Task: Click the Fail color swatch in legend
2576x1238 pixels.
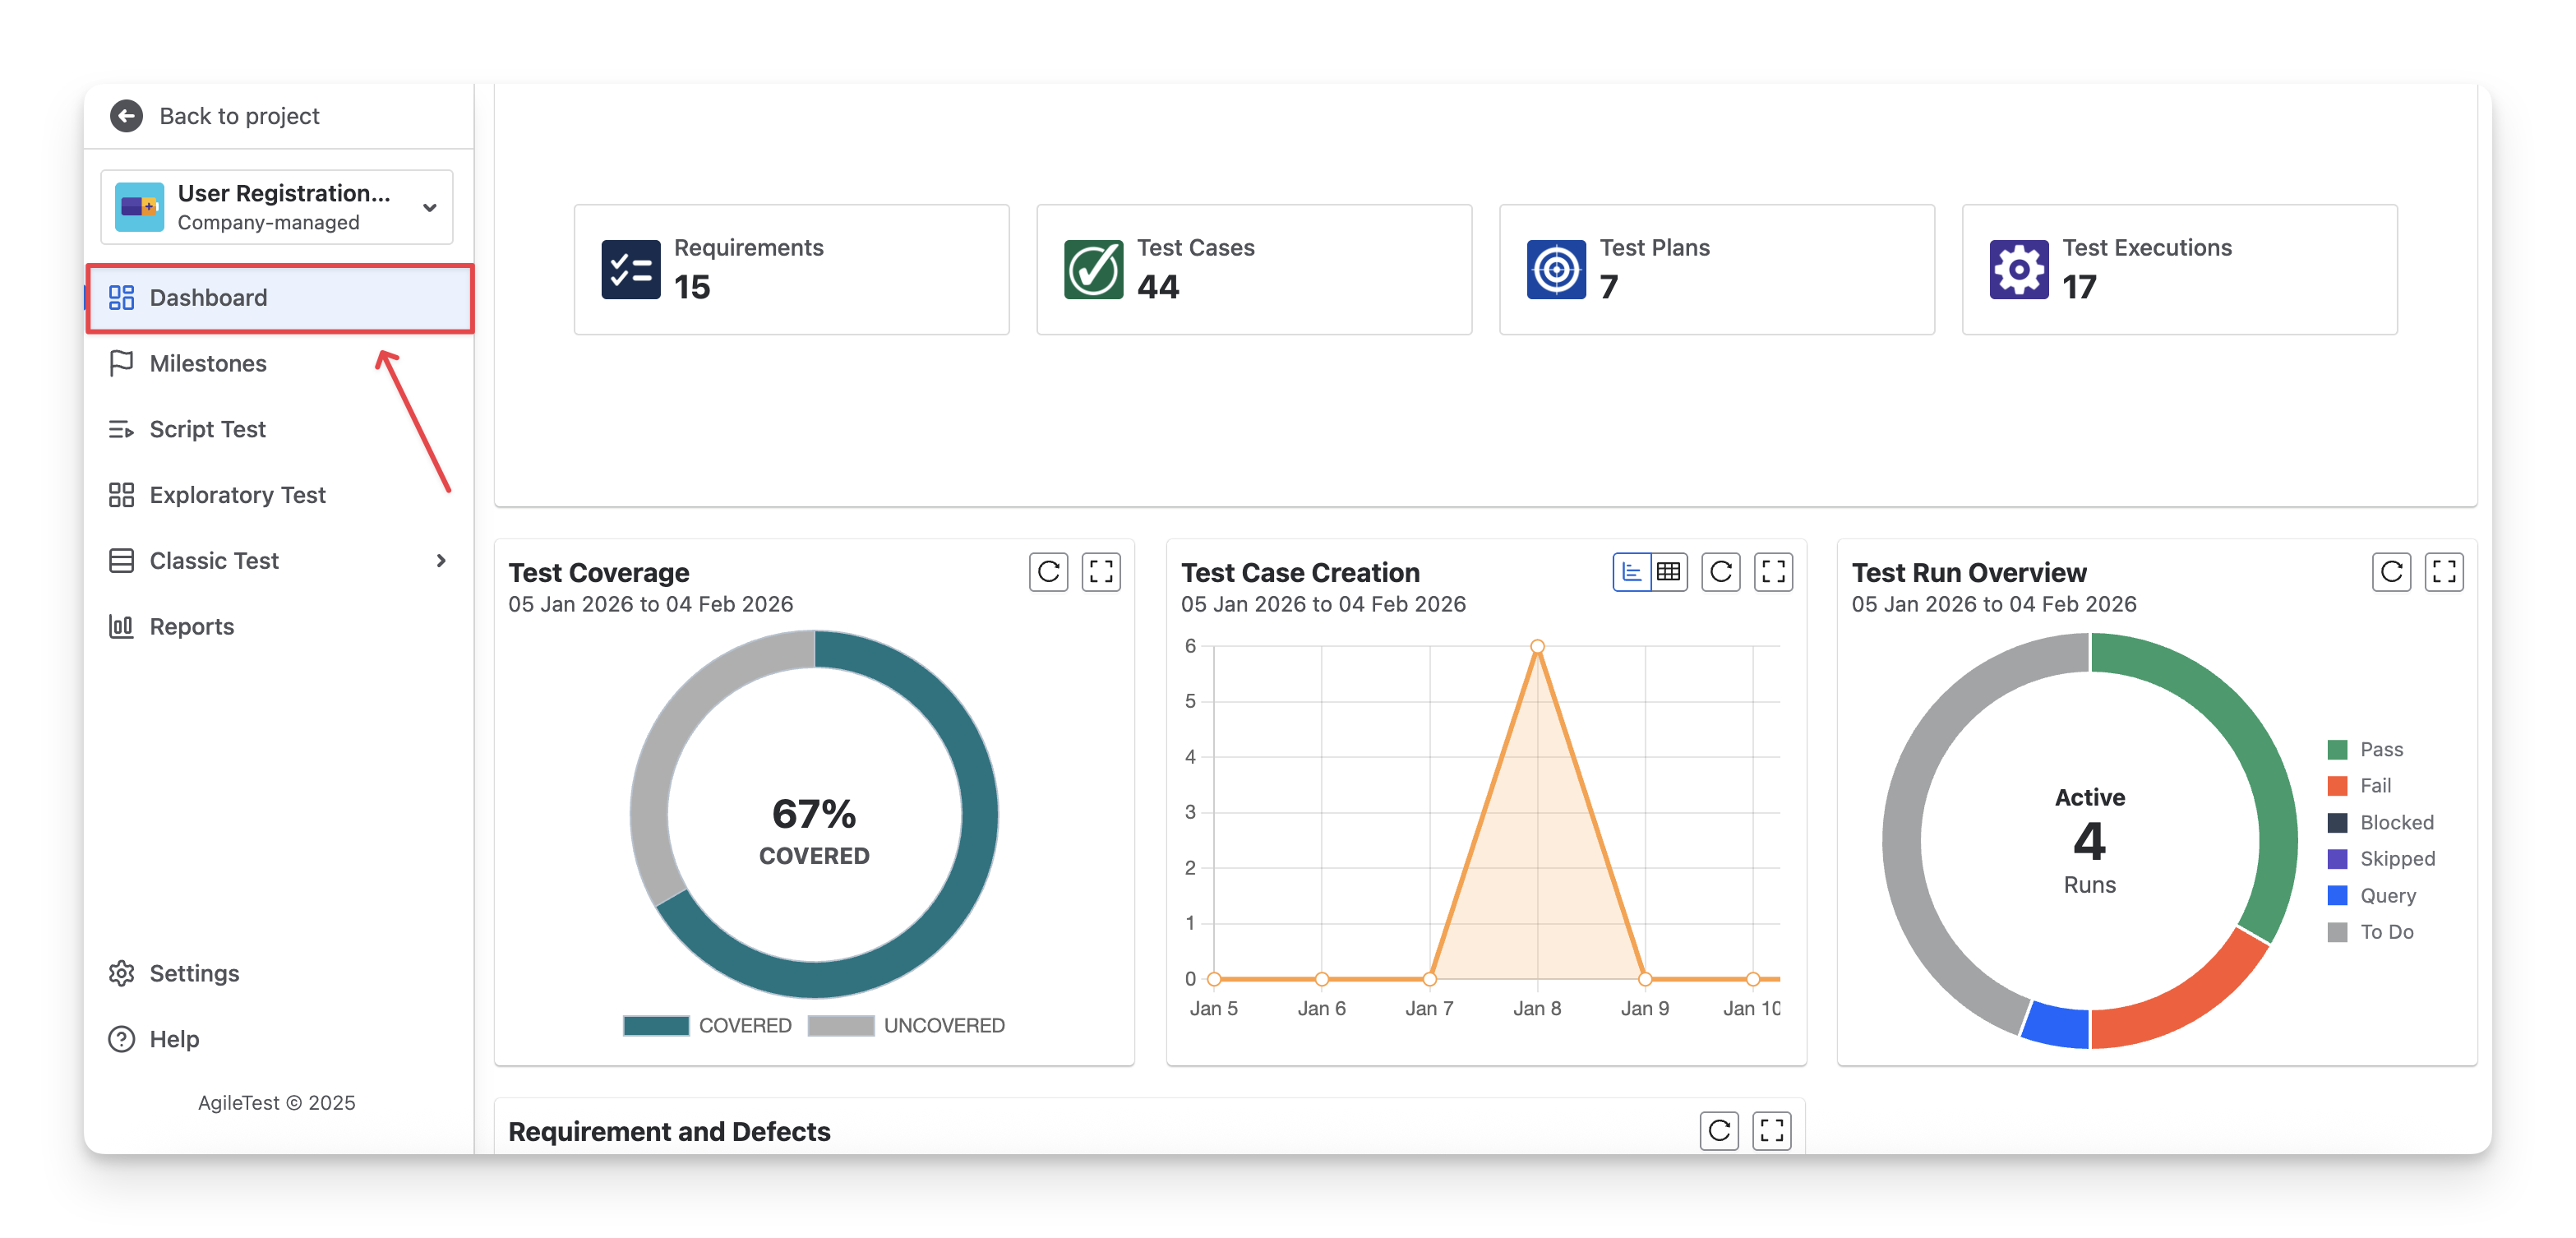Action: click(x=2337, y=786)
